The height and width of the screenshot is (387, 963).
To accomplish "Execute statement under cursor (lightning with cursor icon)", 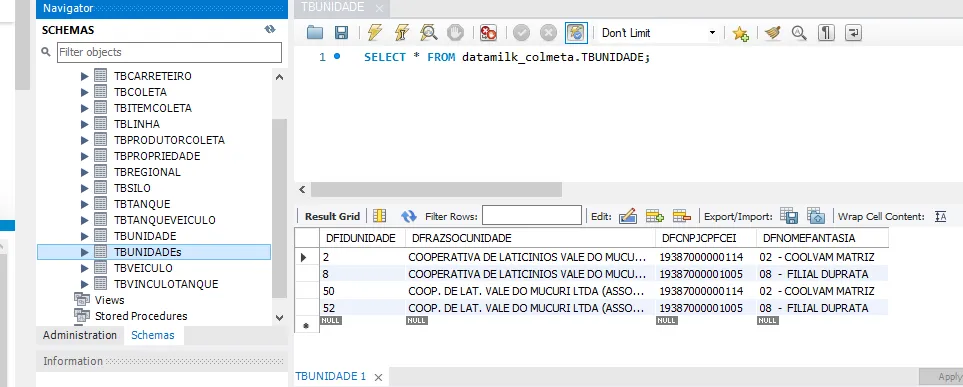I will coord(402,33).
